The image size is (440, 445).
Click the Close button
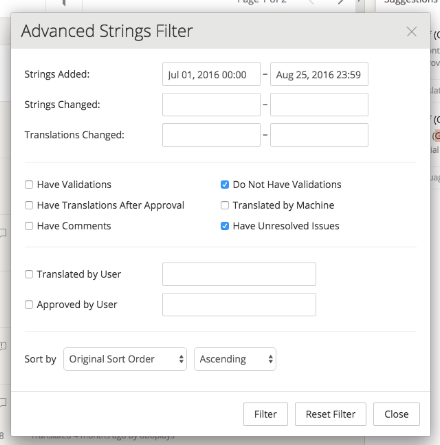click(396, 414)
